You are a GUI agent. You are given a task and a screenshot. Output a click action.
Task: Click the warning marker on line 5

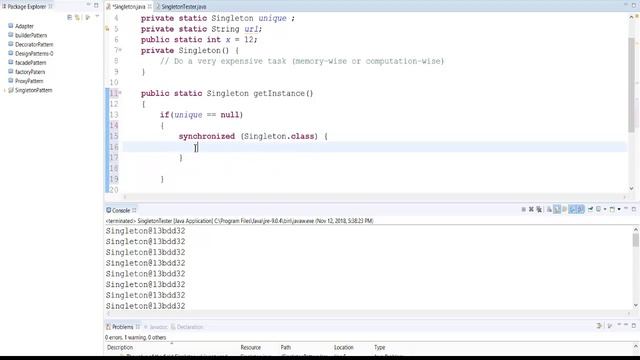click(107, 29)
